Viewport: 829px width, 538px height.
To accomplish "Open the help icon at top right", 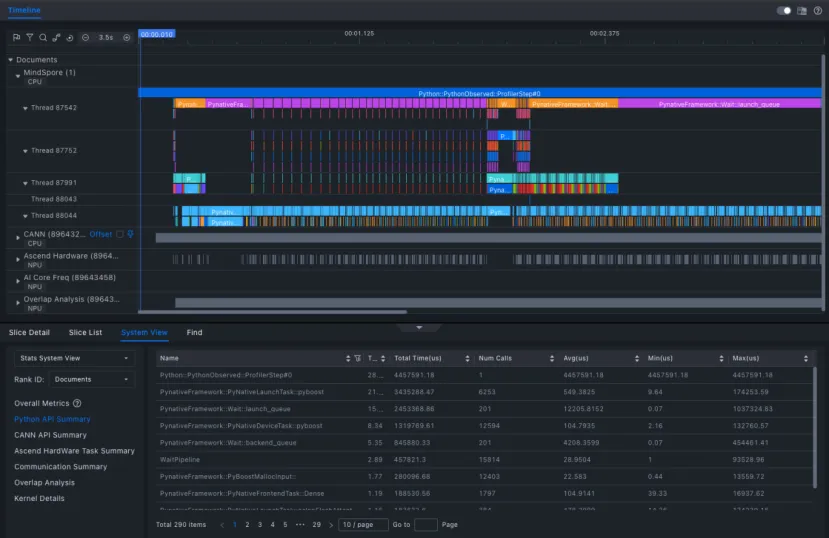I will 817,10.
